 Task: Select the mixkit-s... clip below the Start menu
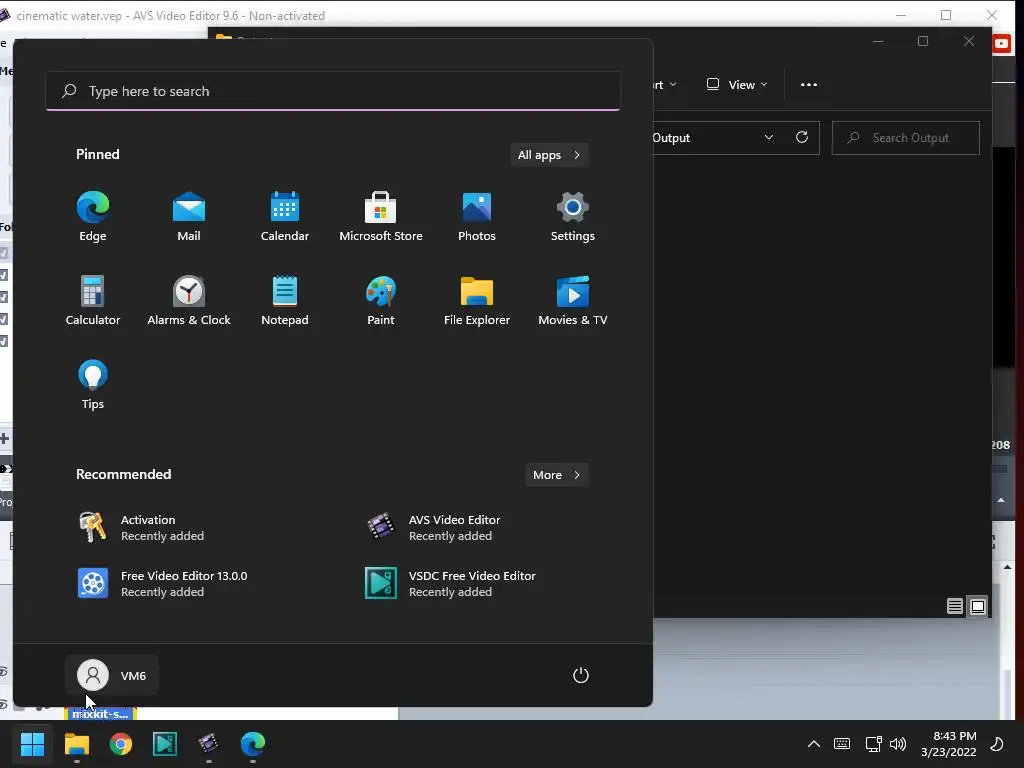point(100,714)
